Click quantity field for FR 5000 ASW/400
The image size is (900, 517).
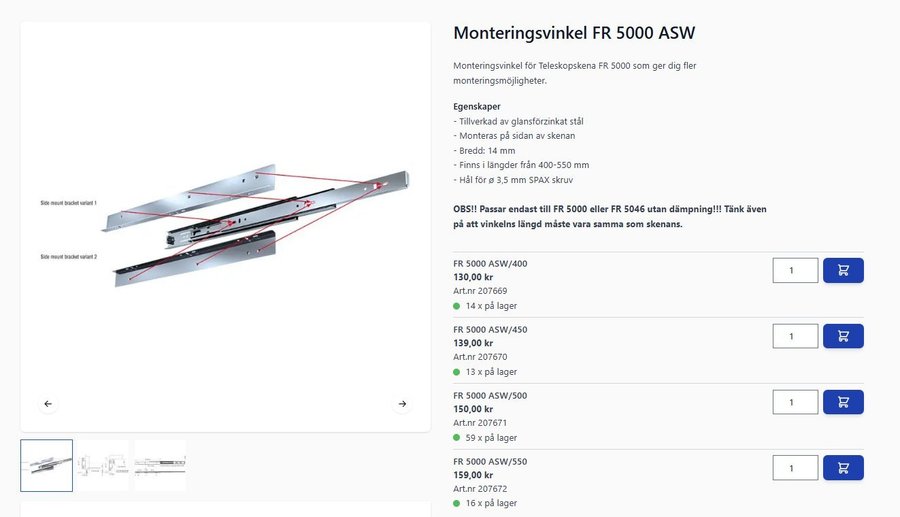pos(795,270)
